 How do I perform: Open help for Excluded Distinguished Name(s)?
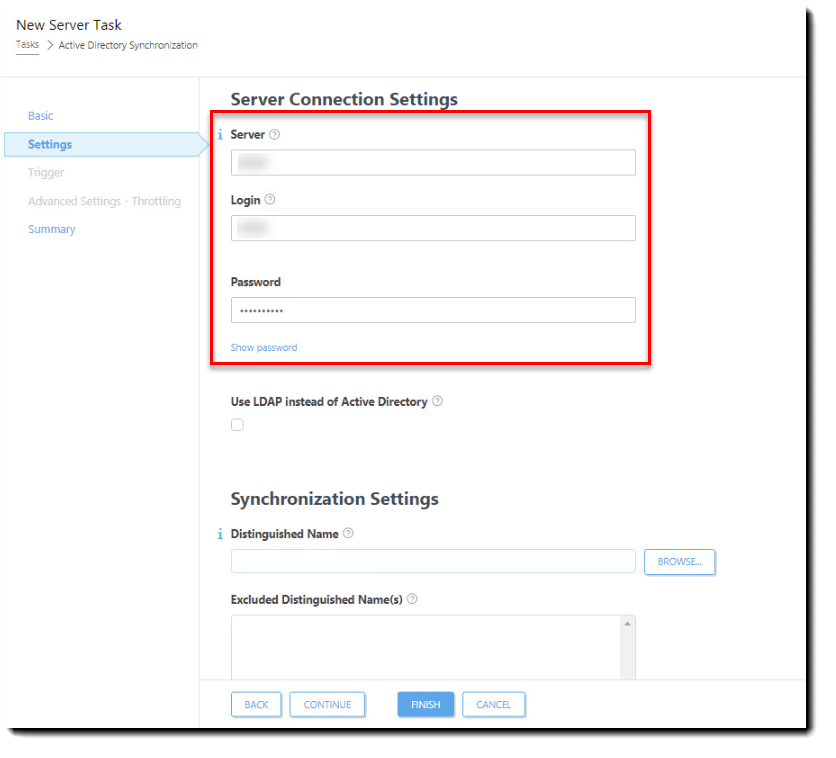tap(412, 599)
